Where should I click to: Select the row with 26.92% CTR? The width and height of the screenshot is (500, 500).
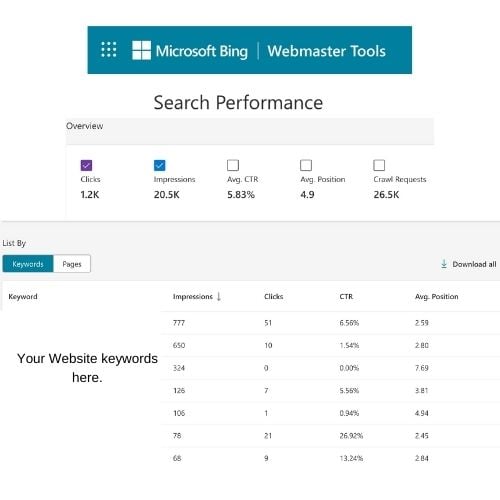point(330,435)
